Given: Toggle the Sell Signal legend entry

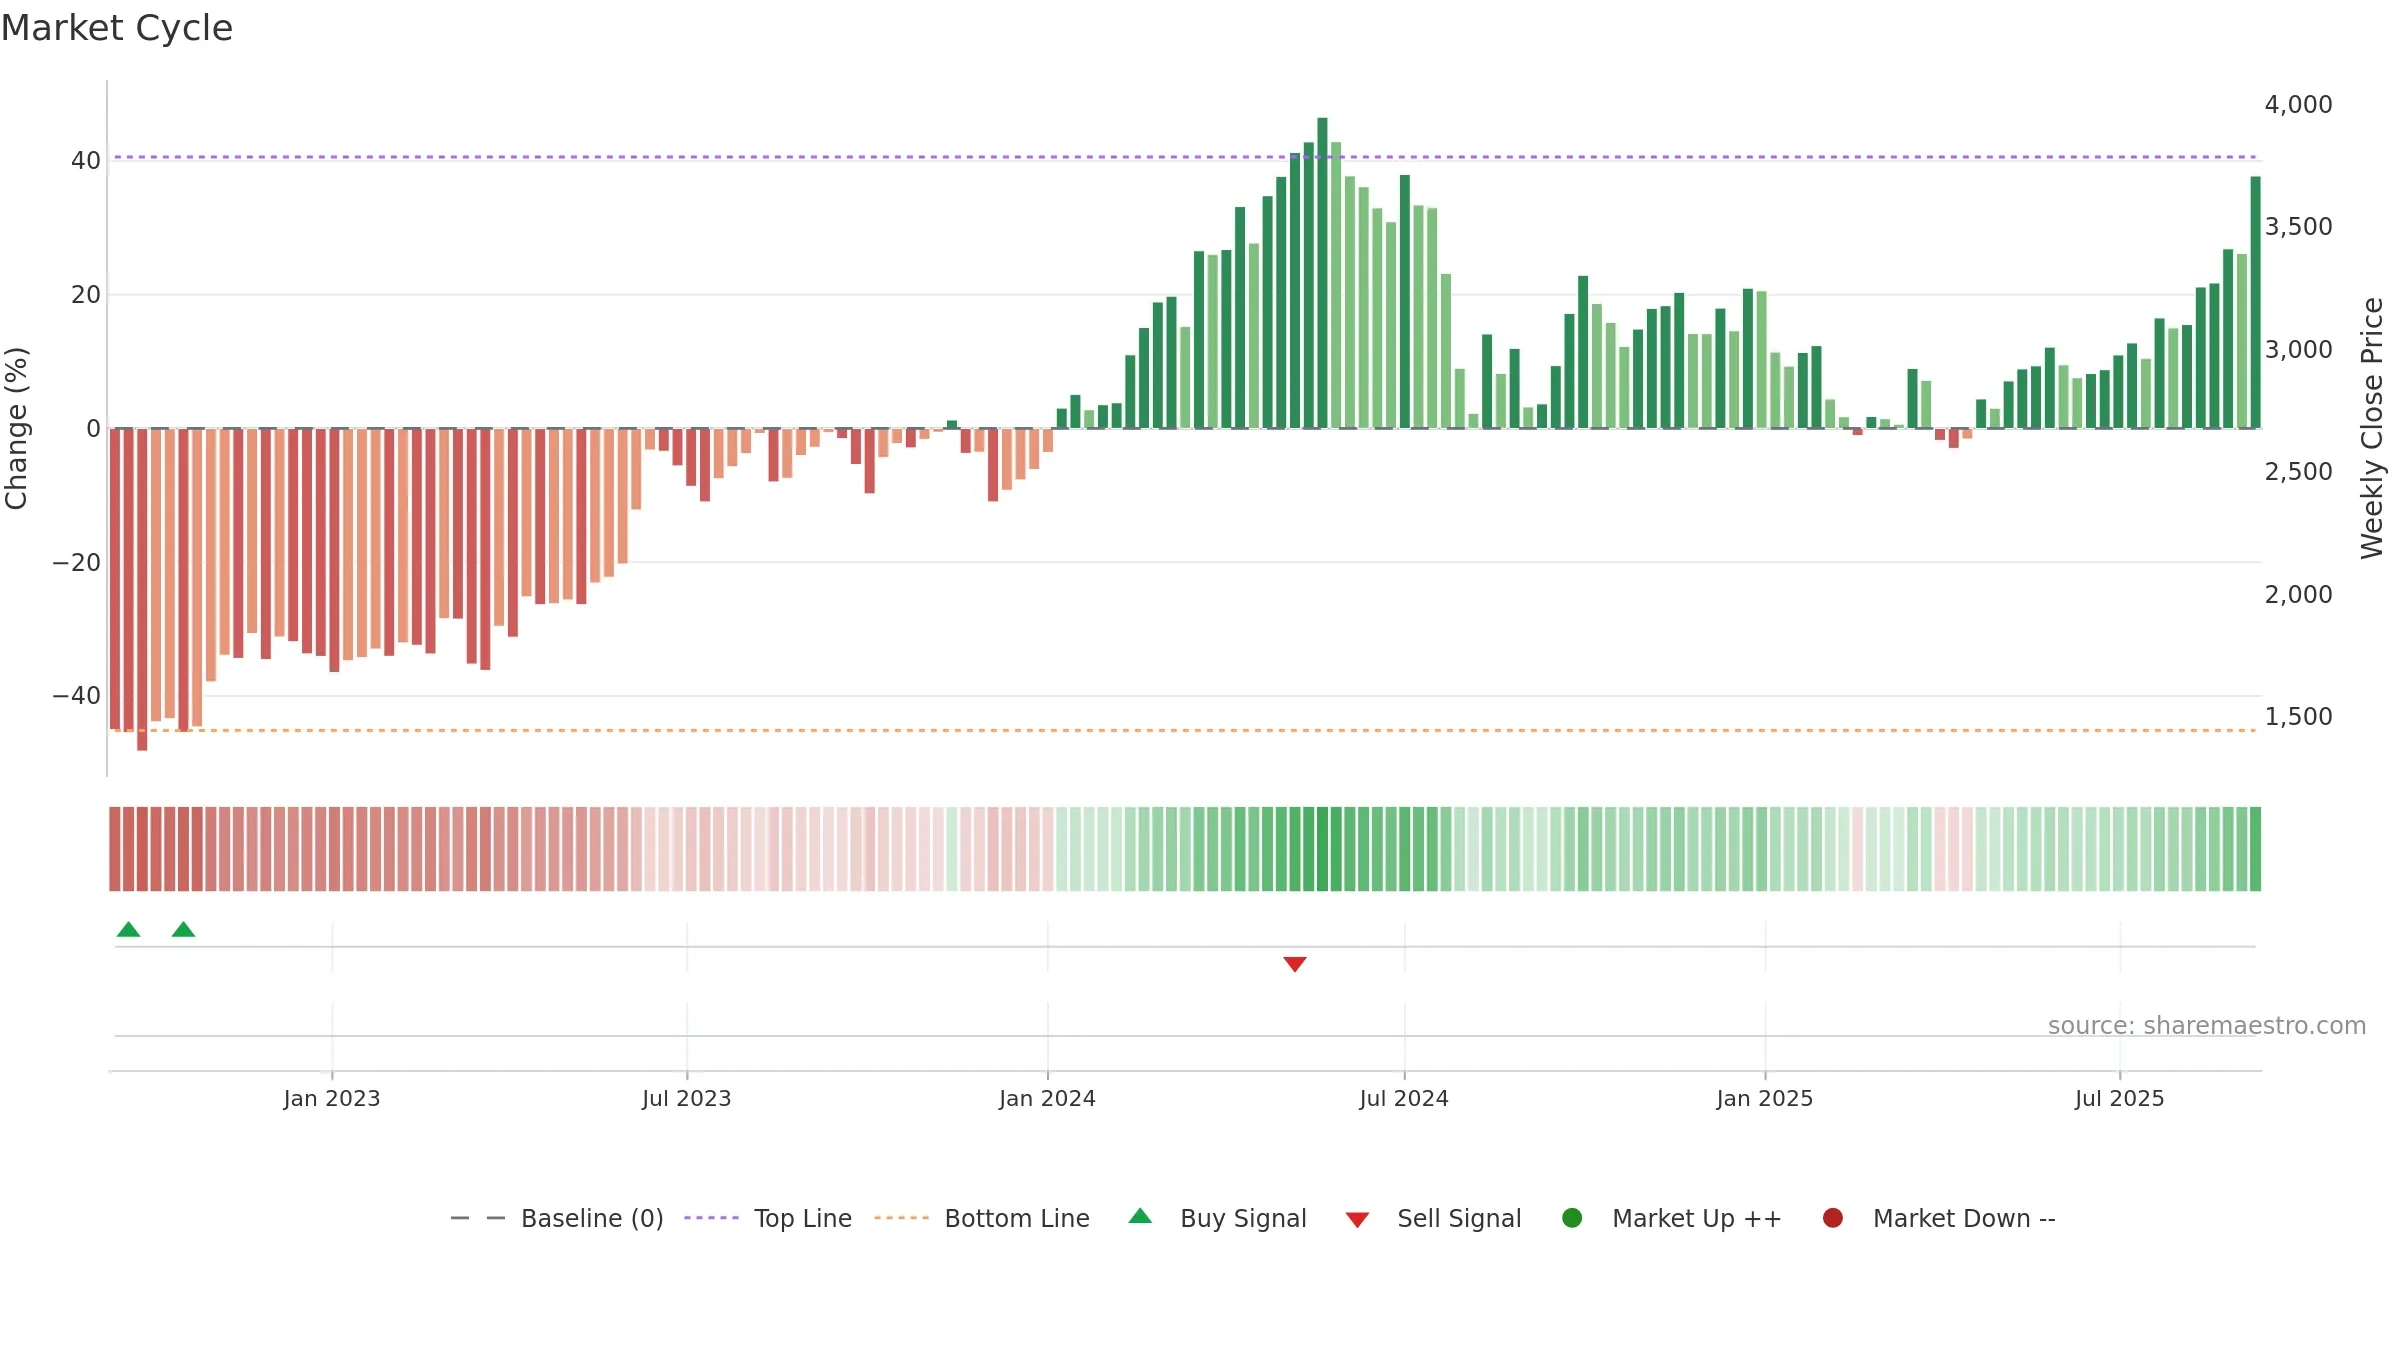Looking at the screenshot, I should tap(1433, 1218).
